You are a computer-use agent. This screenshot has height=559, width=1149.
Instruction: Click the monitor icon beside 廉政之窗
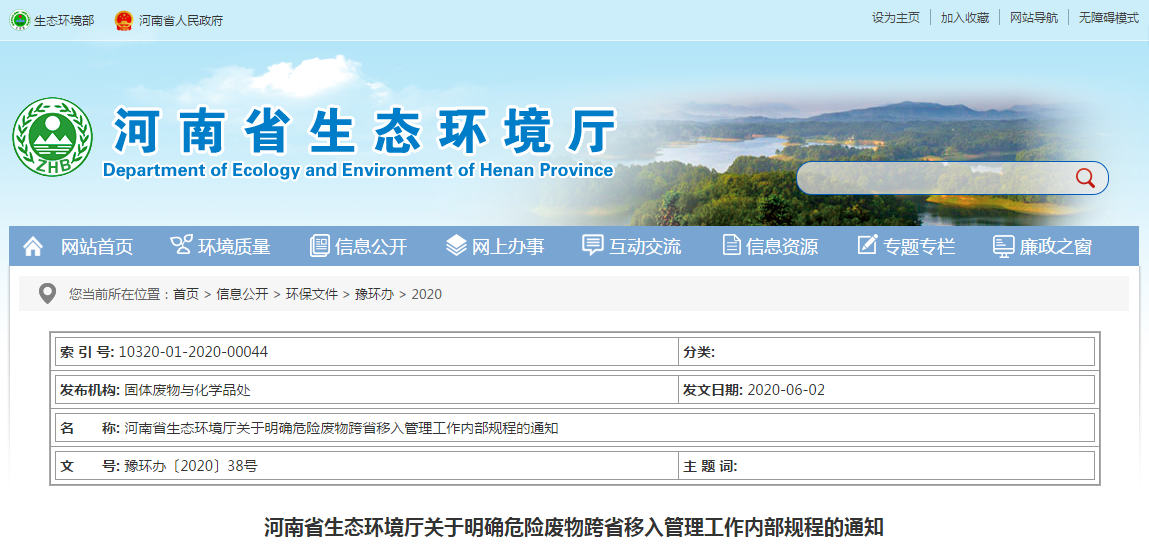point(1003,246)
